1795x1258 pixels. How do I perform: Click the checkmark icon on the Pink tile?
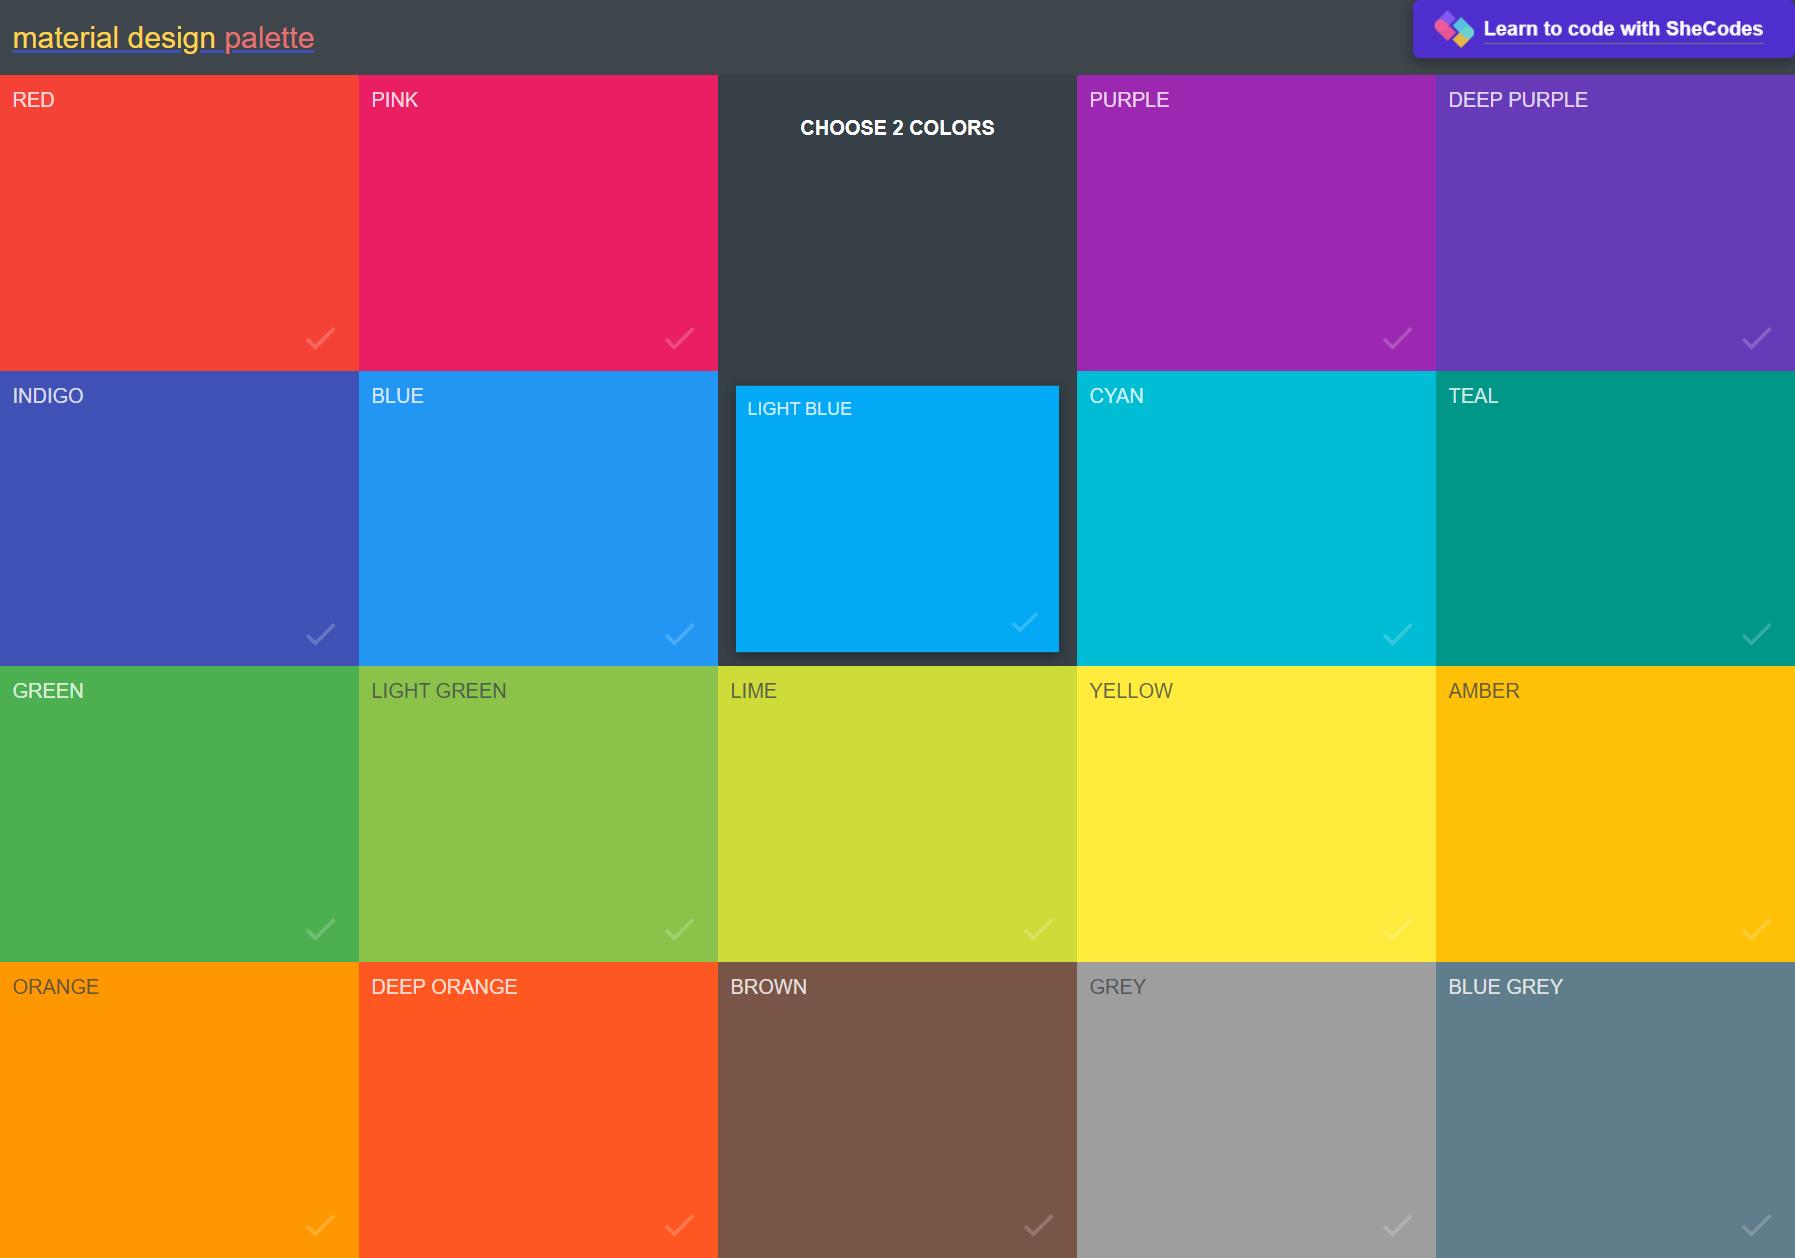(679, 339)
